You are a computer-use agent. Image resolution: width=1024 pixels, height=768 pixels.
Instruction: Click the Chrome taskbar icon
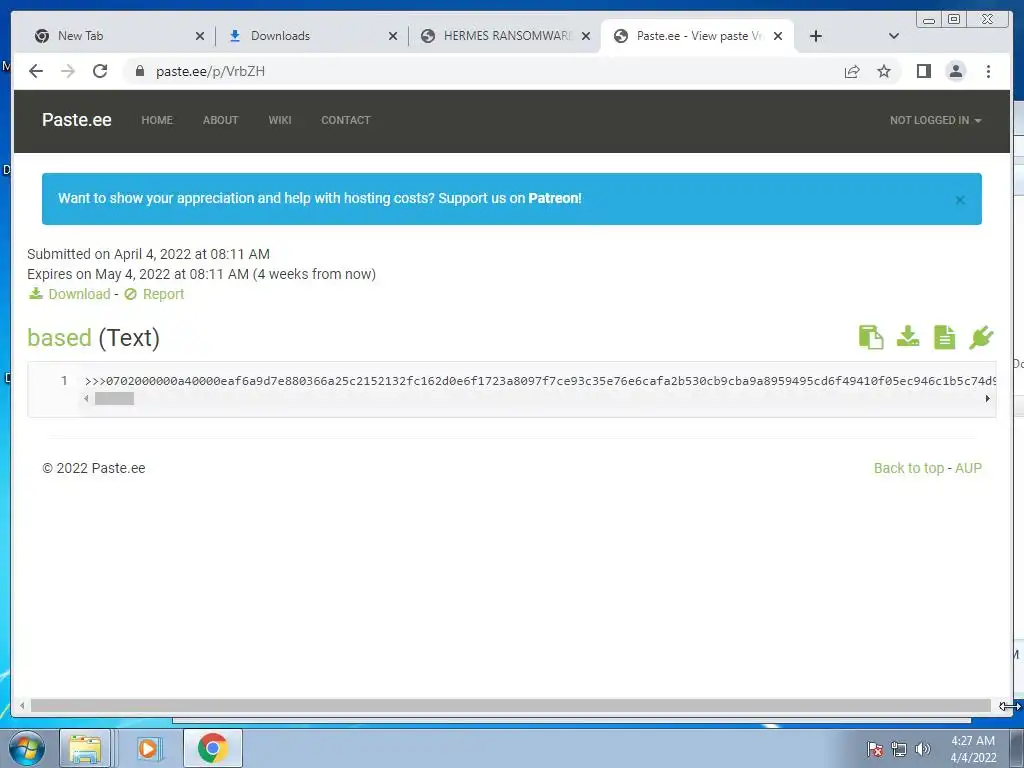coord(212,748)
